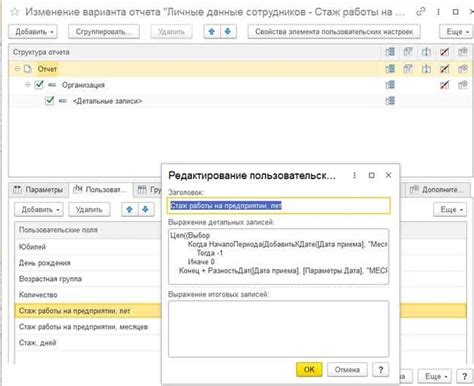Click filter icon in Отчет row

408,69
